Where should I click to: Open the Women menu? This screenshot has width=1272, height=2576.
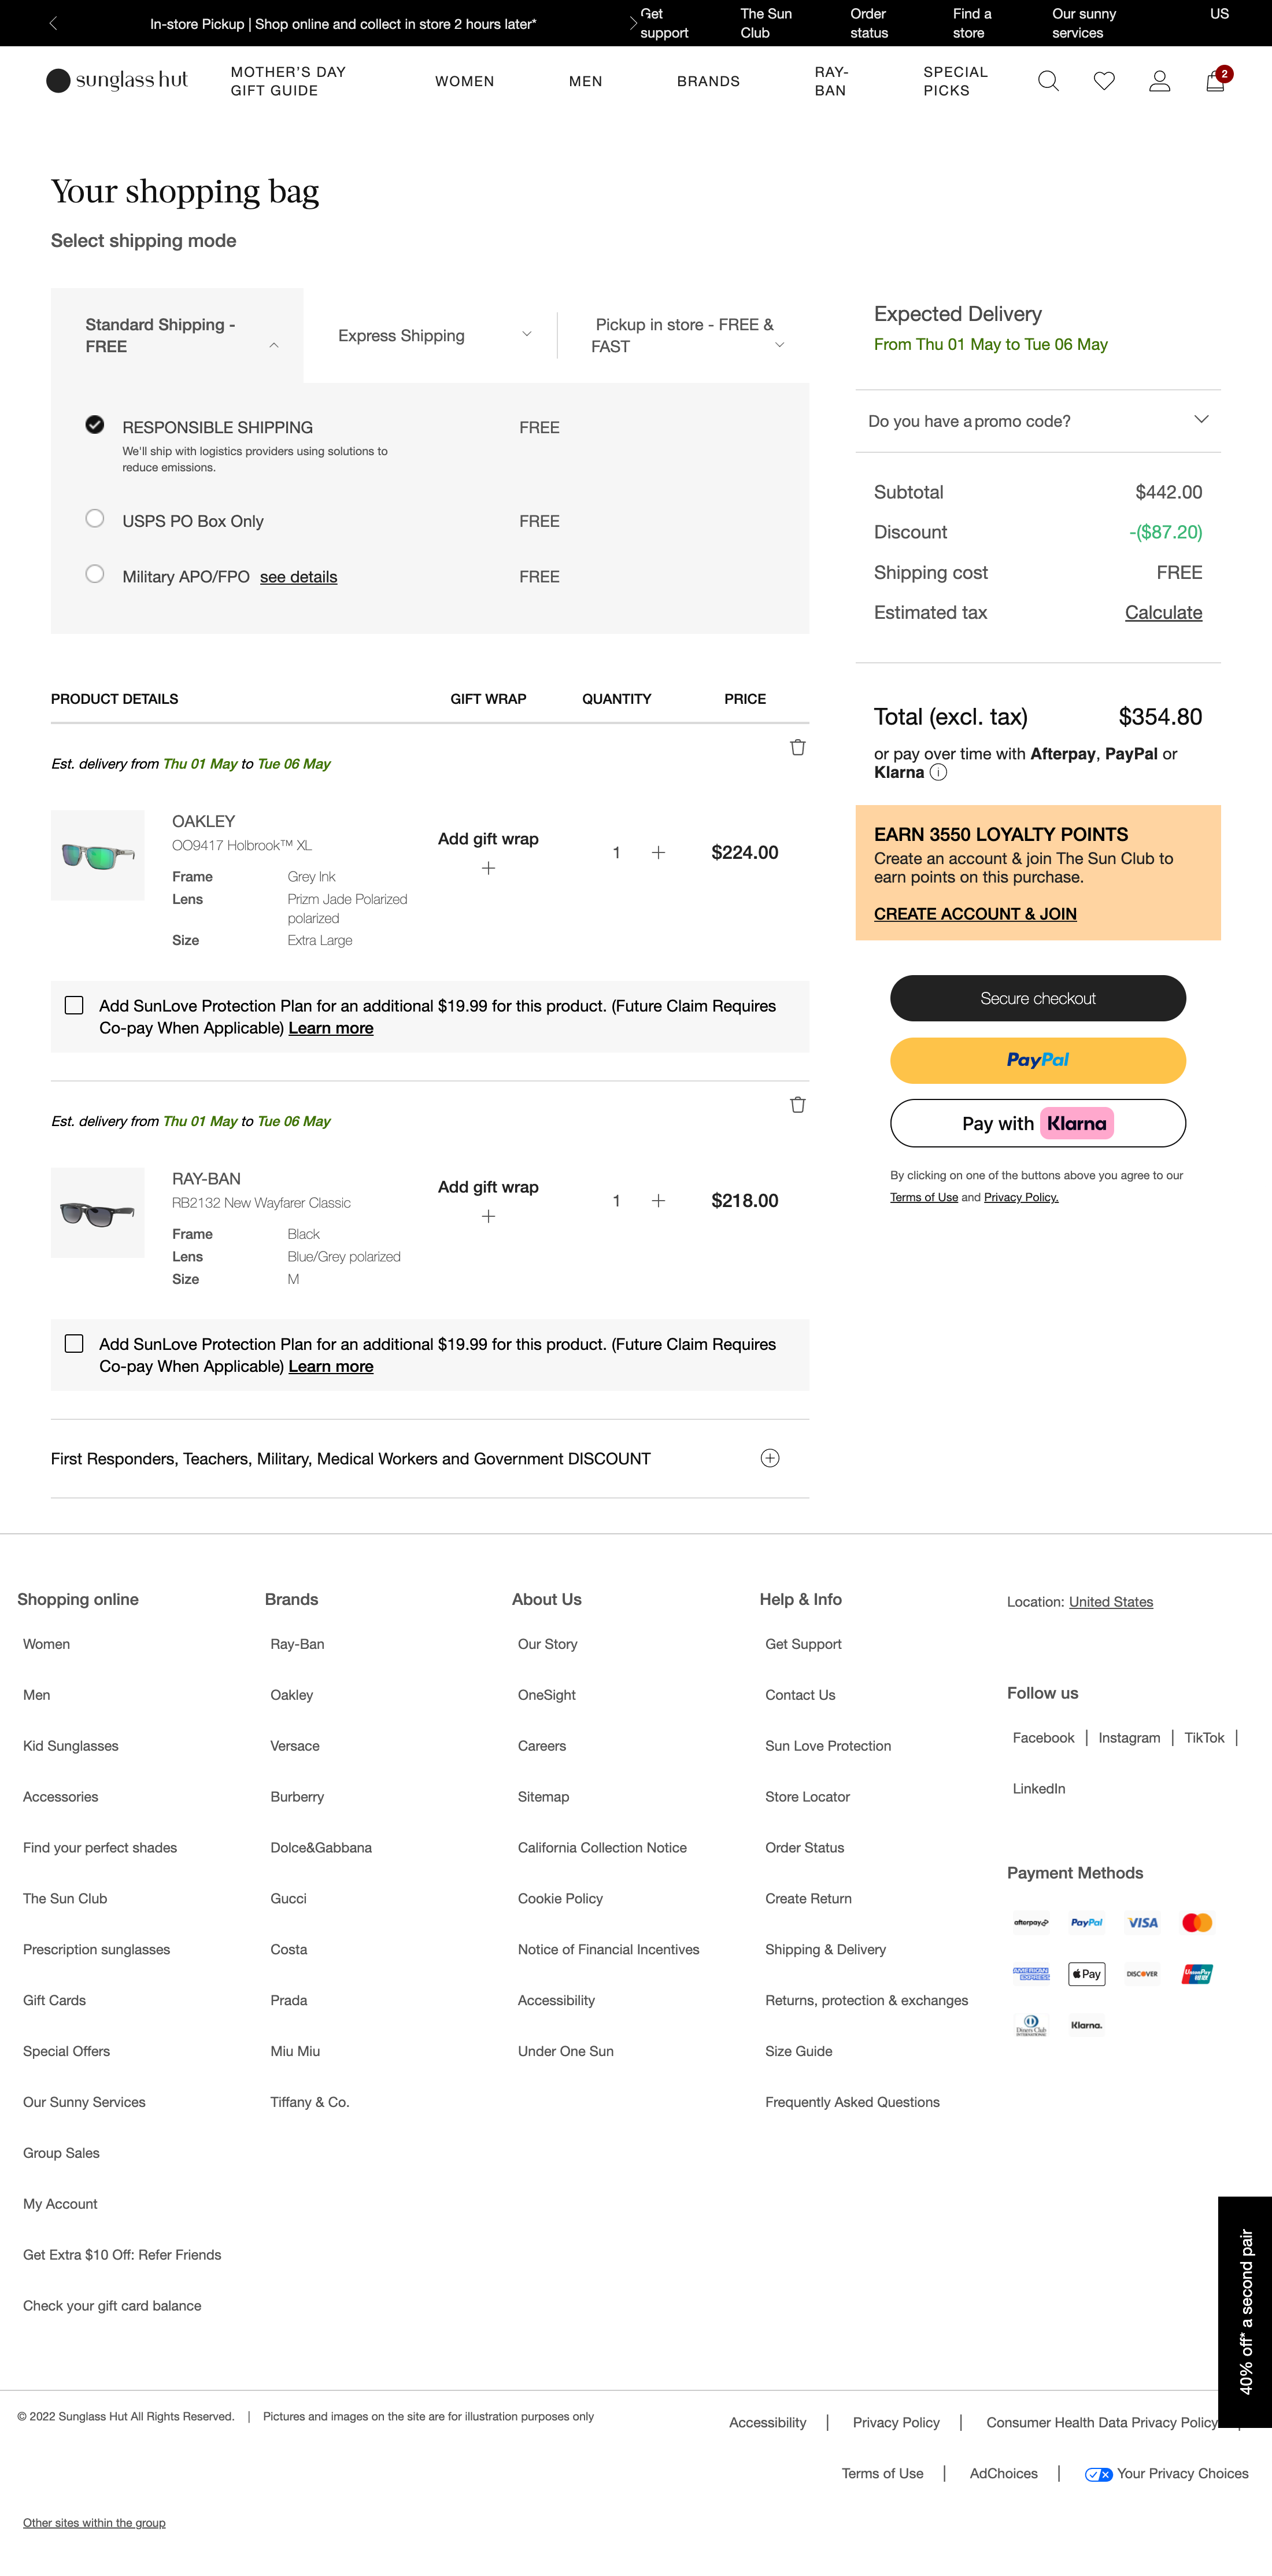[x=464, y=81]
